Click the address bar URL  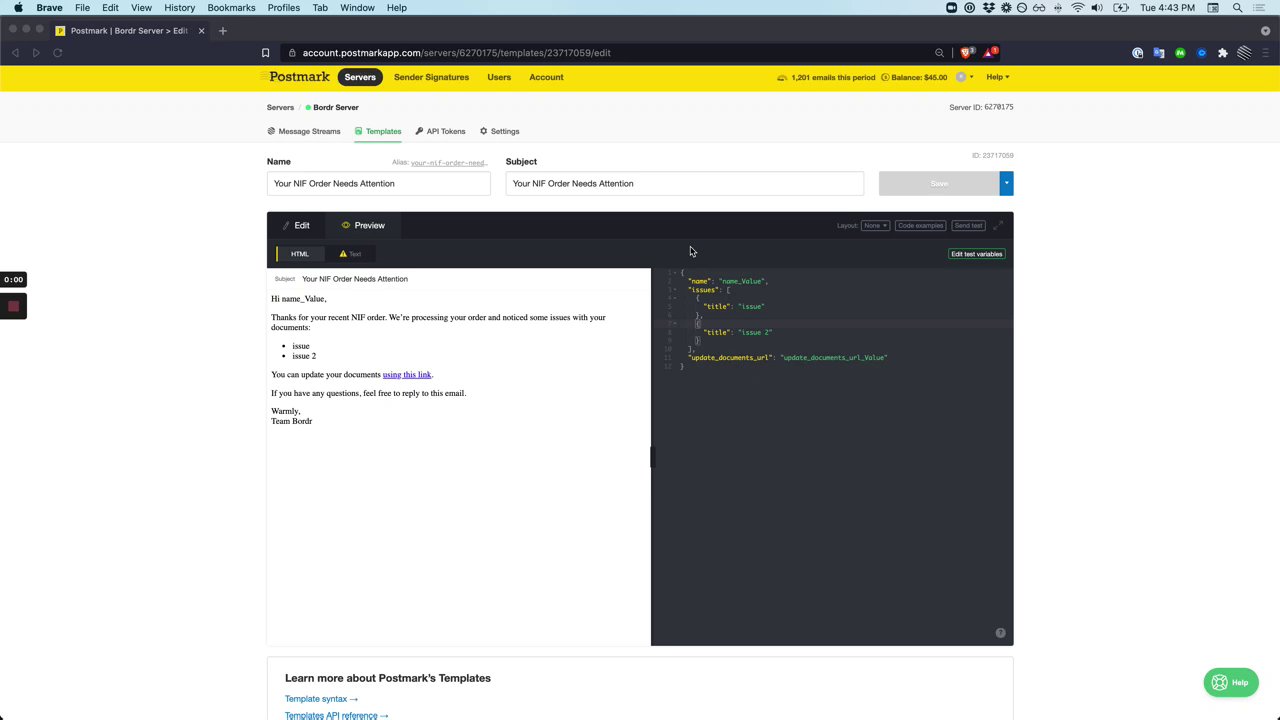tap(456, 53)
